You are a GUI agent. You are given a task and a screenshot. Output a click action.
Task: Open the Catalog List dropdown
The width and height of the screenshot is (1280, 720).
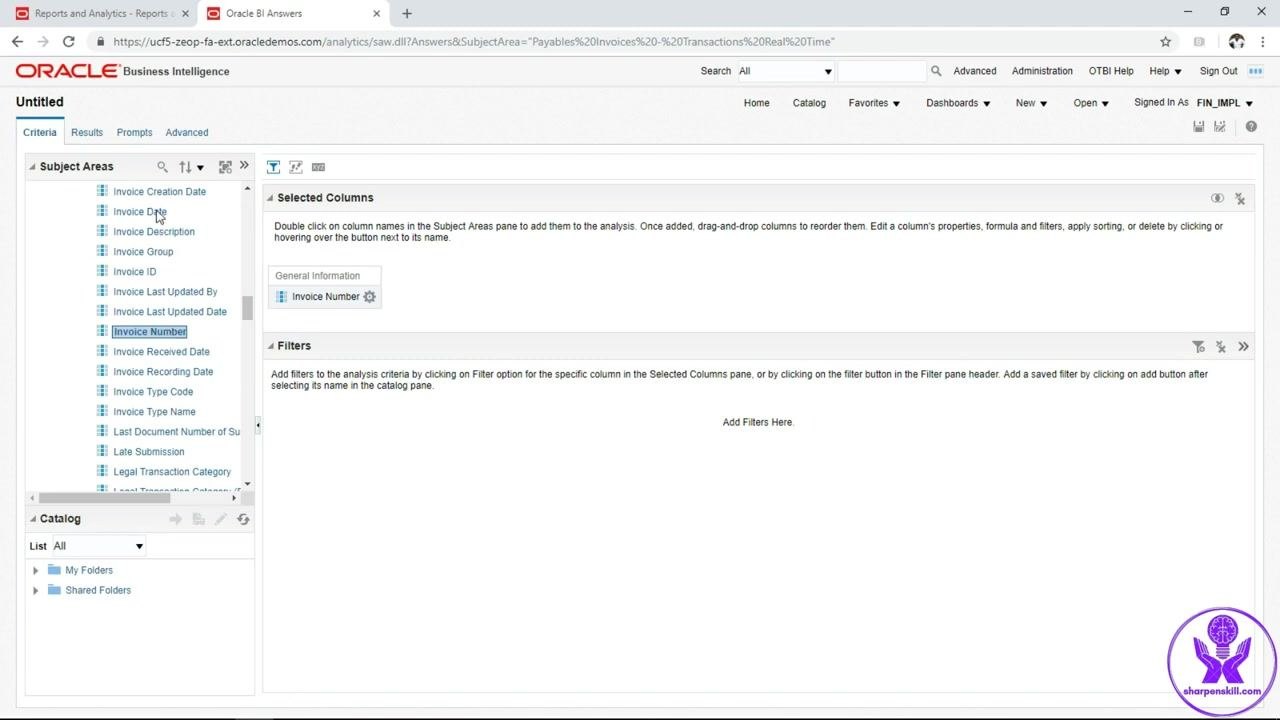tap(99, 546)
